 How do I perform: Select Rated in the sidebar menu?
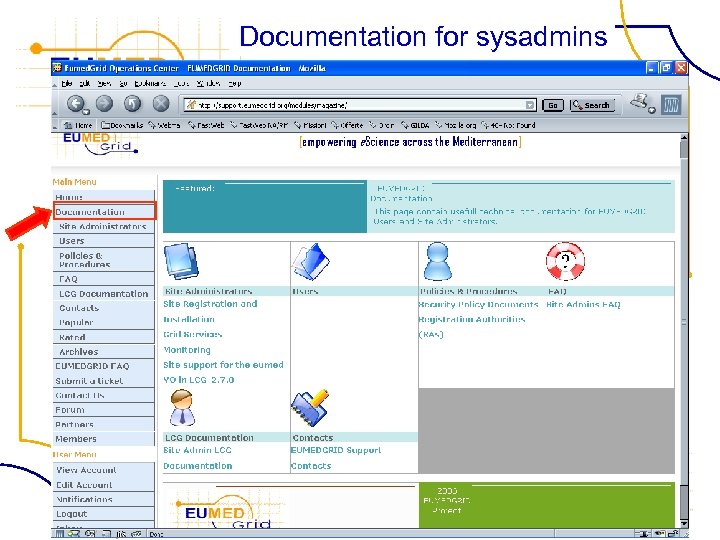click(x=104, y=337)
